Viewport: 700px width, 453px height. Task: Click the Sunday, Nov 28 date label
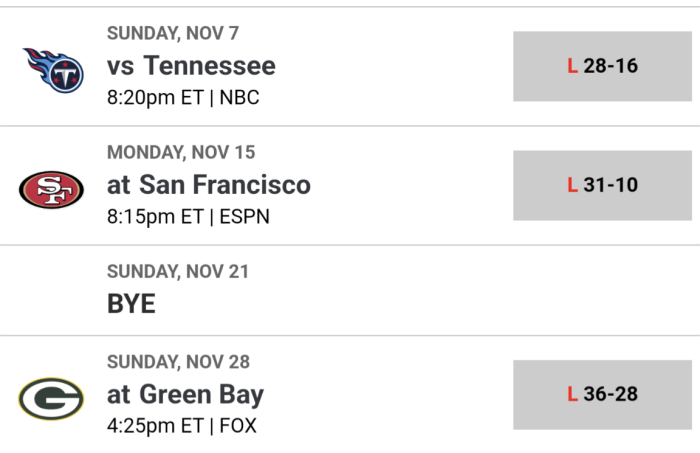[x=178, y=361]
